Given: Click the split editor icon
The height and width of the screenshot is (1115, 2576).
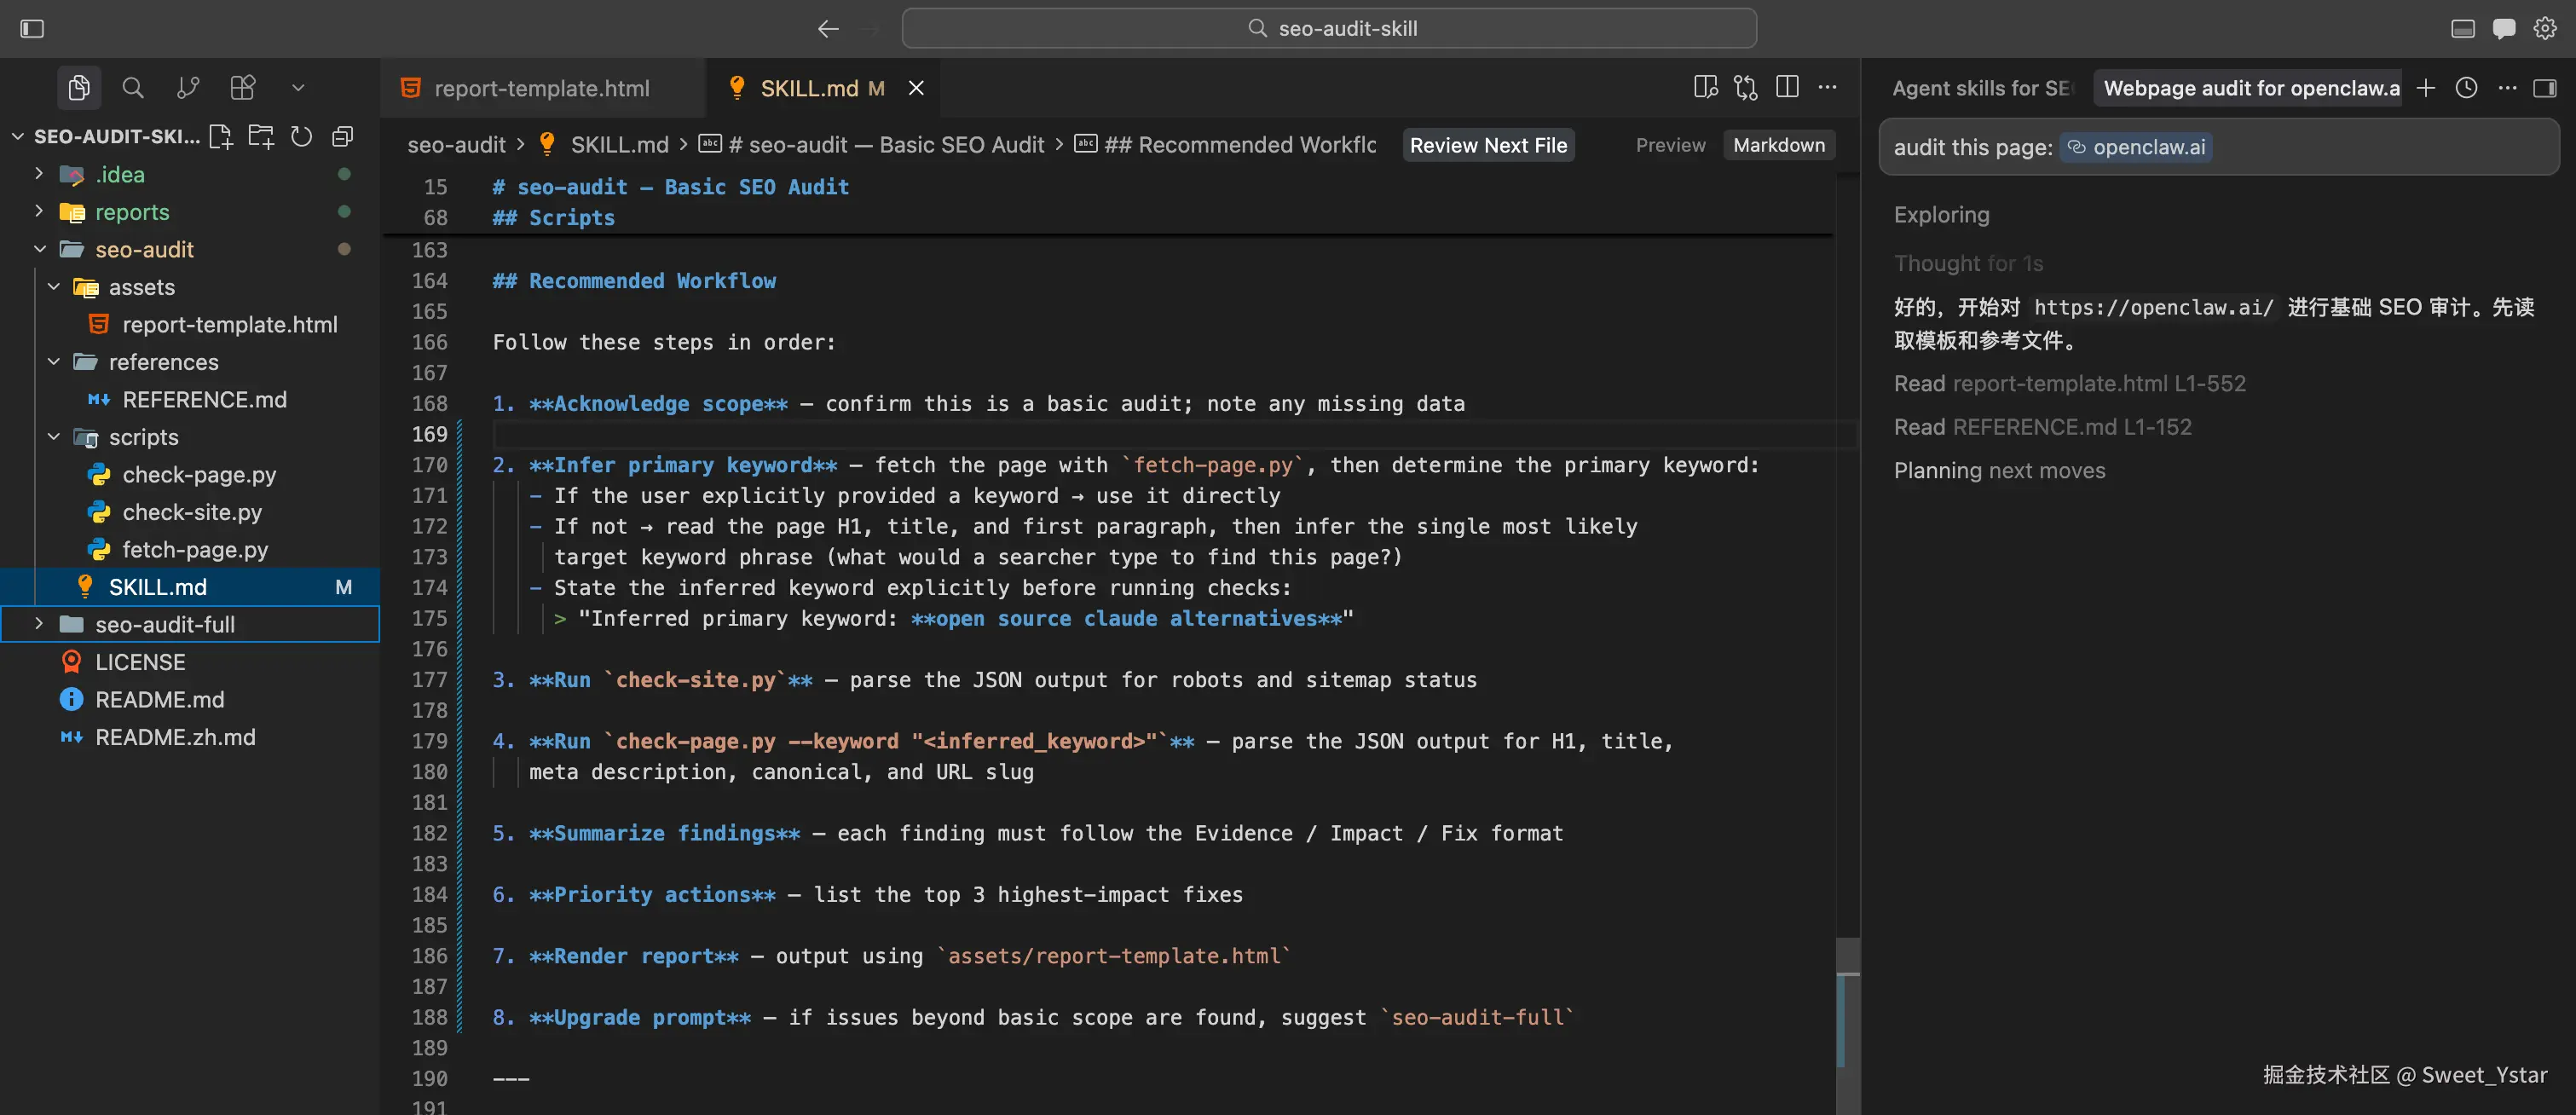Looking at the screenshot, I should click(x=1787, y=88).
